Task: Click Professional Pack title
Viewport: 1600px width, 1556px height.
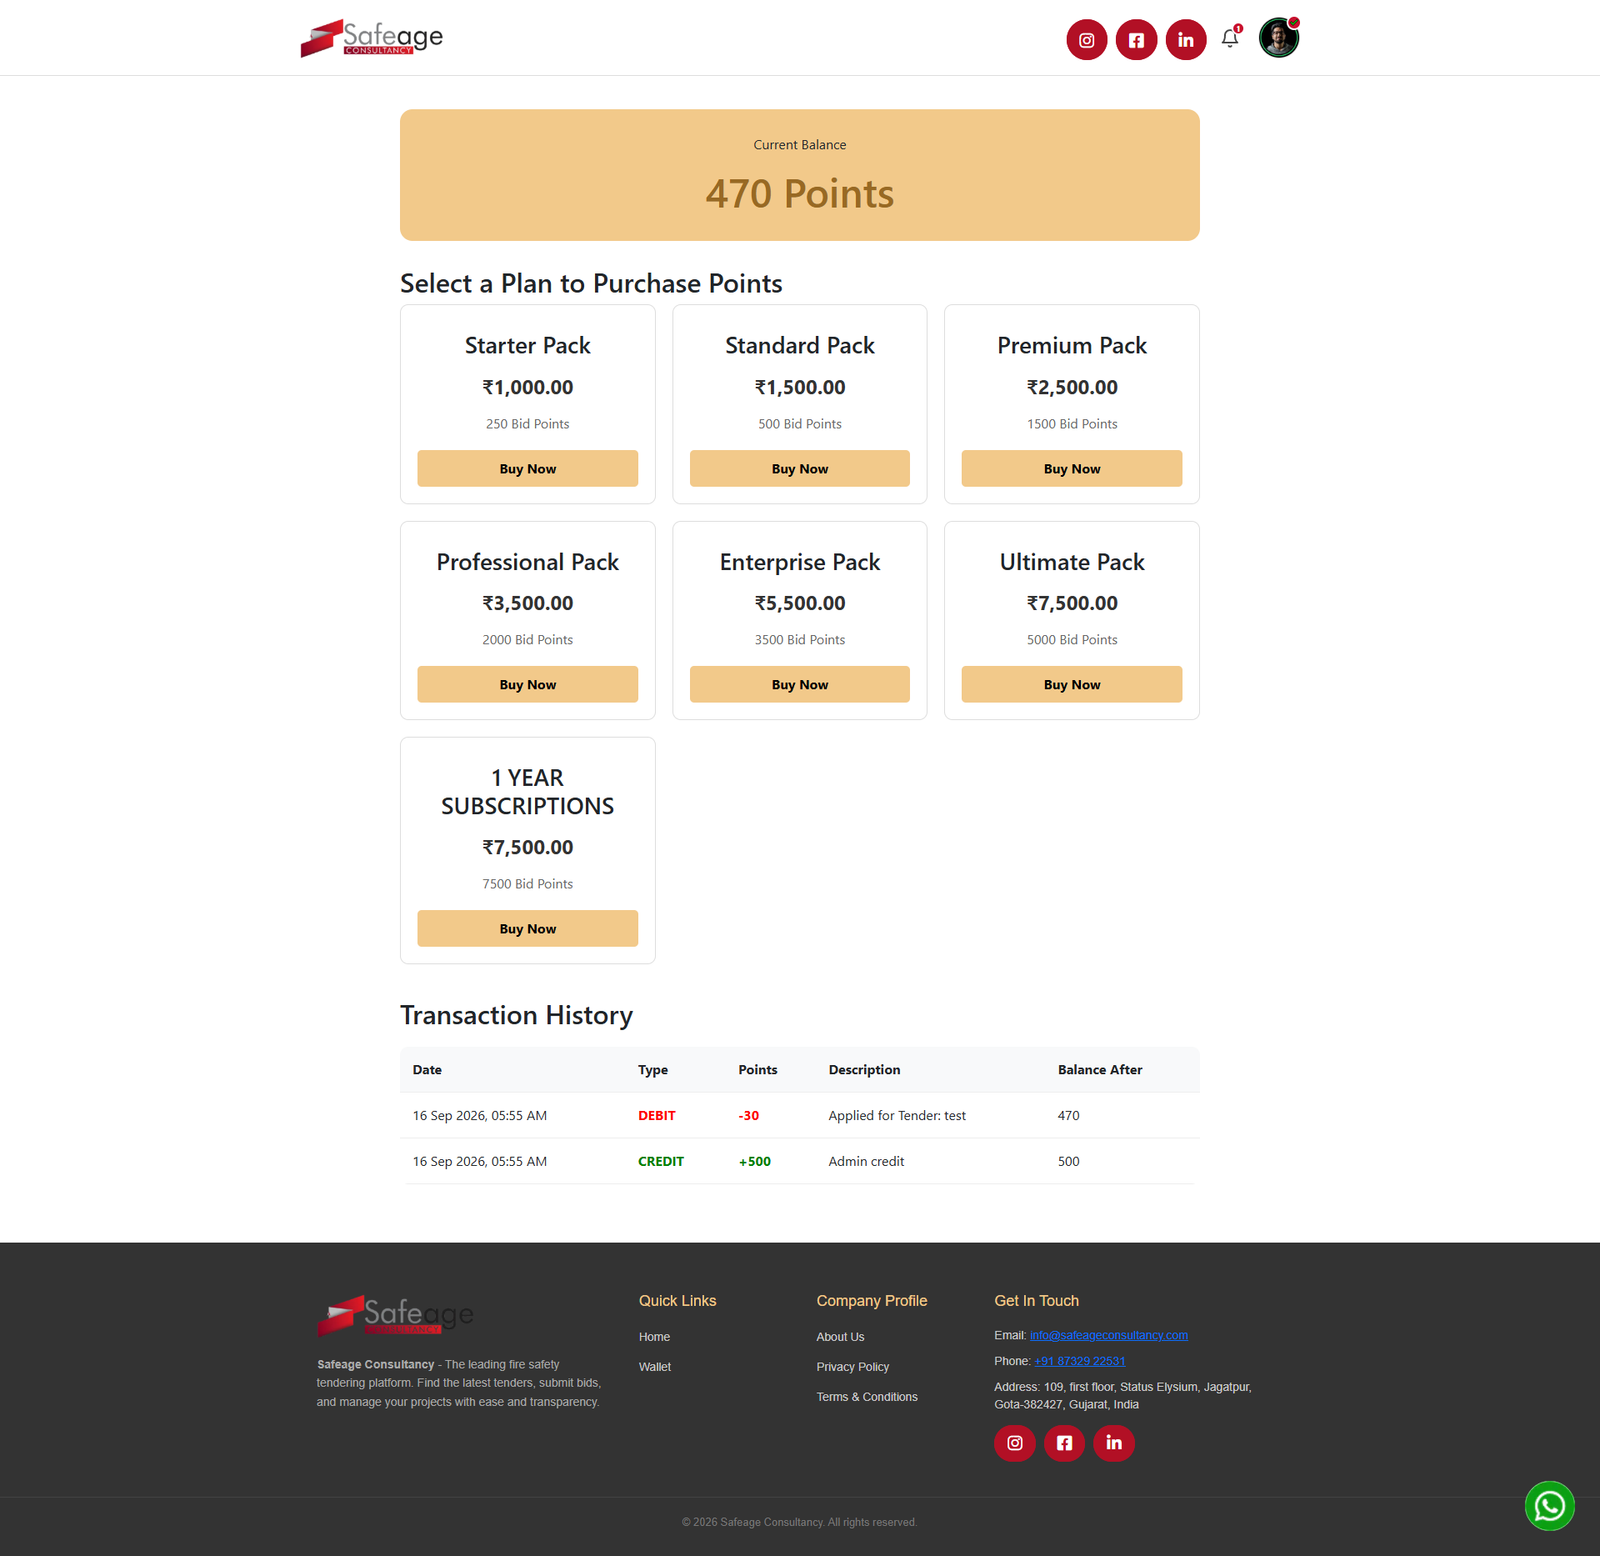Action: coord(528,562)
